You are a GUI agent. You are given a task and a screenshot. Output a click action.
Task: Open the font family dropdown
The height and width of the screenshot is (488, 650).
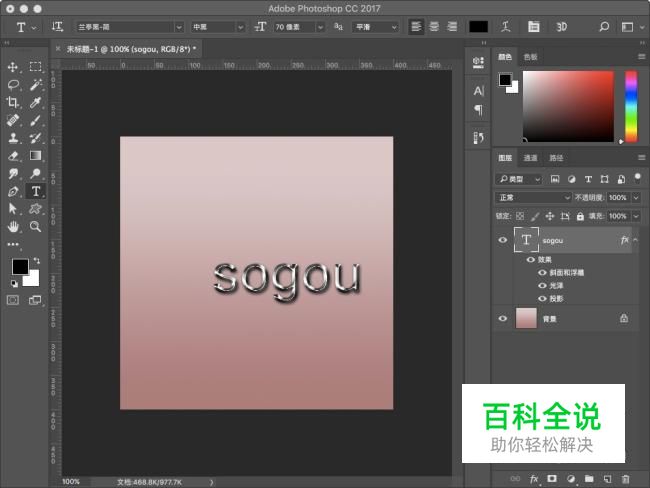click(179, 27)
